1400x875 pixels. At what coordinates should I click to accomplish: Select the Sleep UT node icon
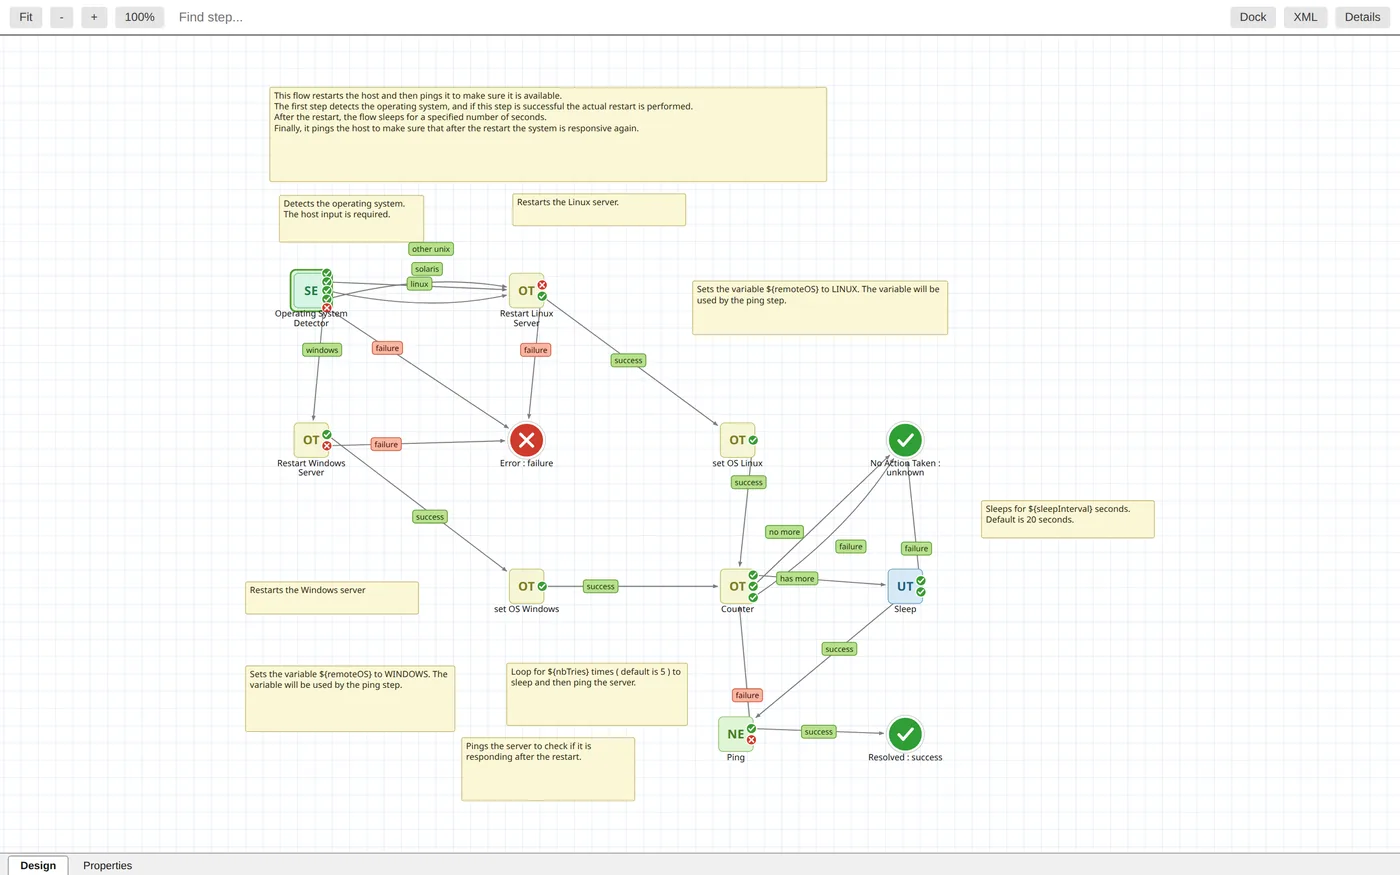tap(905, 586)
